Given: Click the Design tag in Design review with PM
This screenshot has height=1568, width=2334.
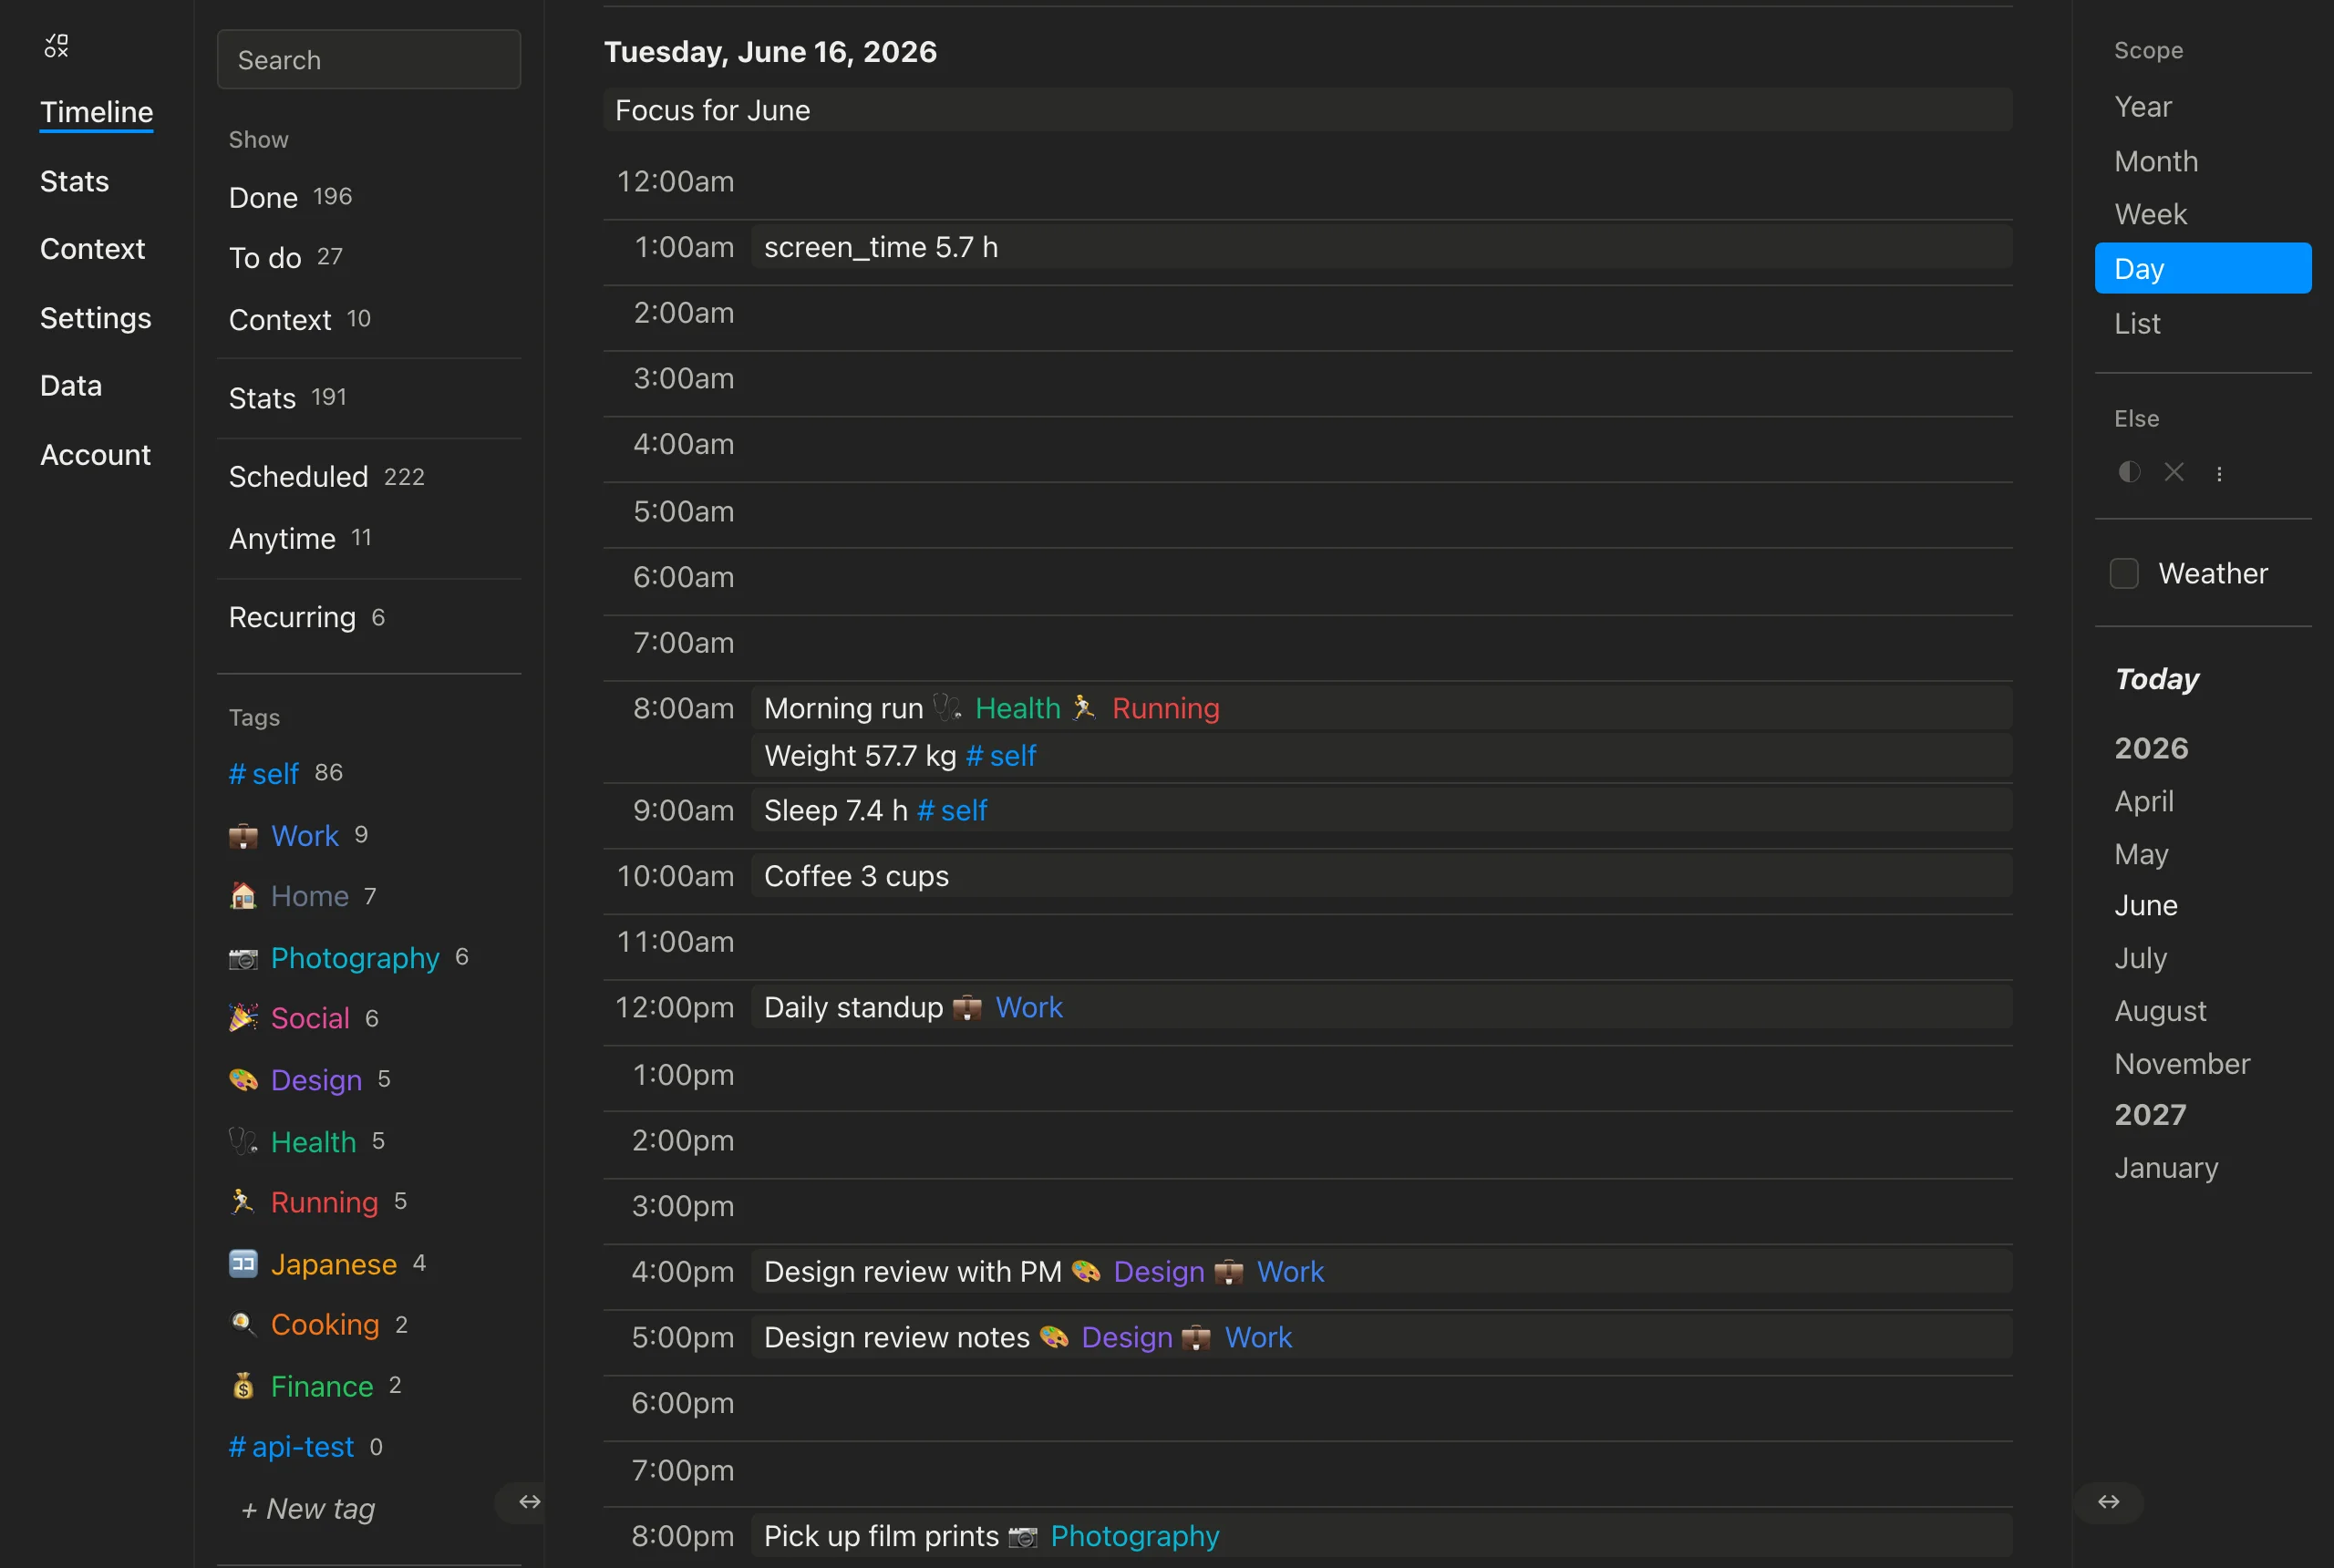Looking at the screenshot, I should [1159, 1271].
